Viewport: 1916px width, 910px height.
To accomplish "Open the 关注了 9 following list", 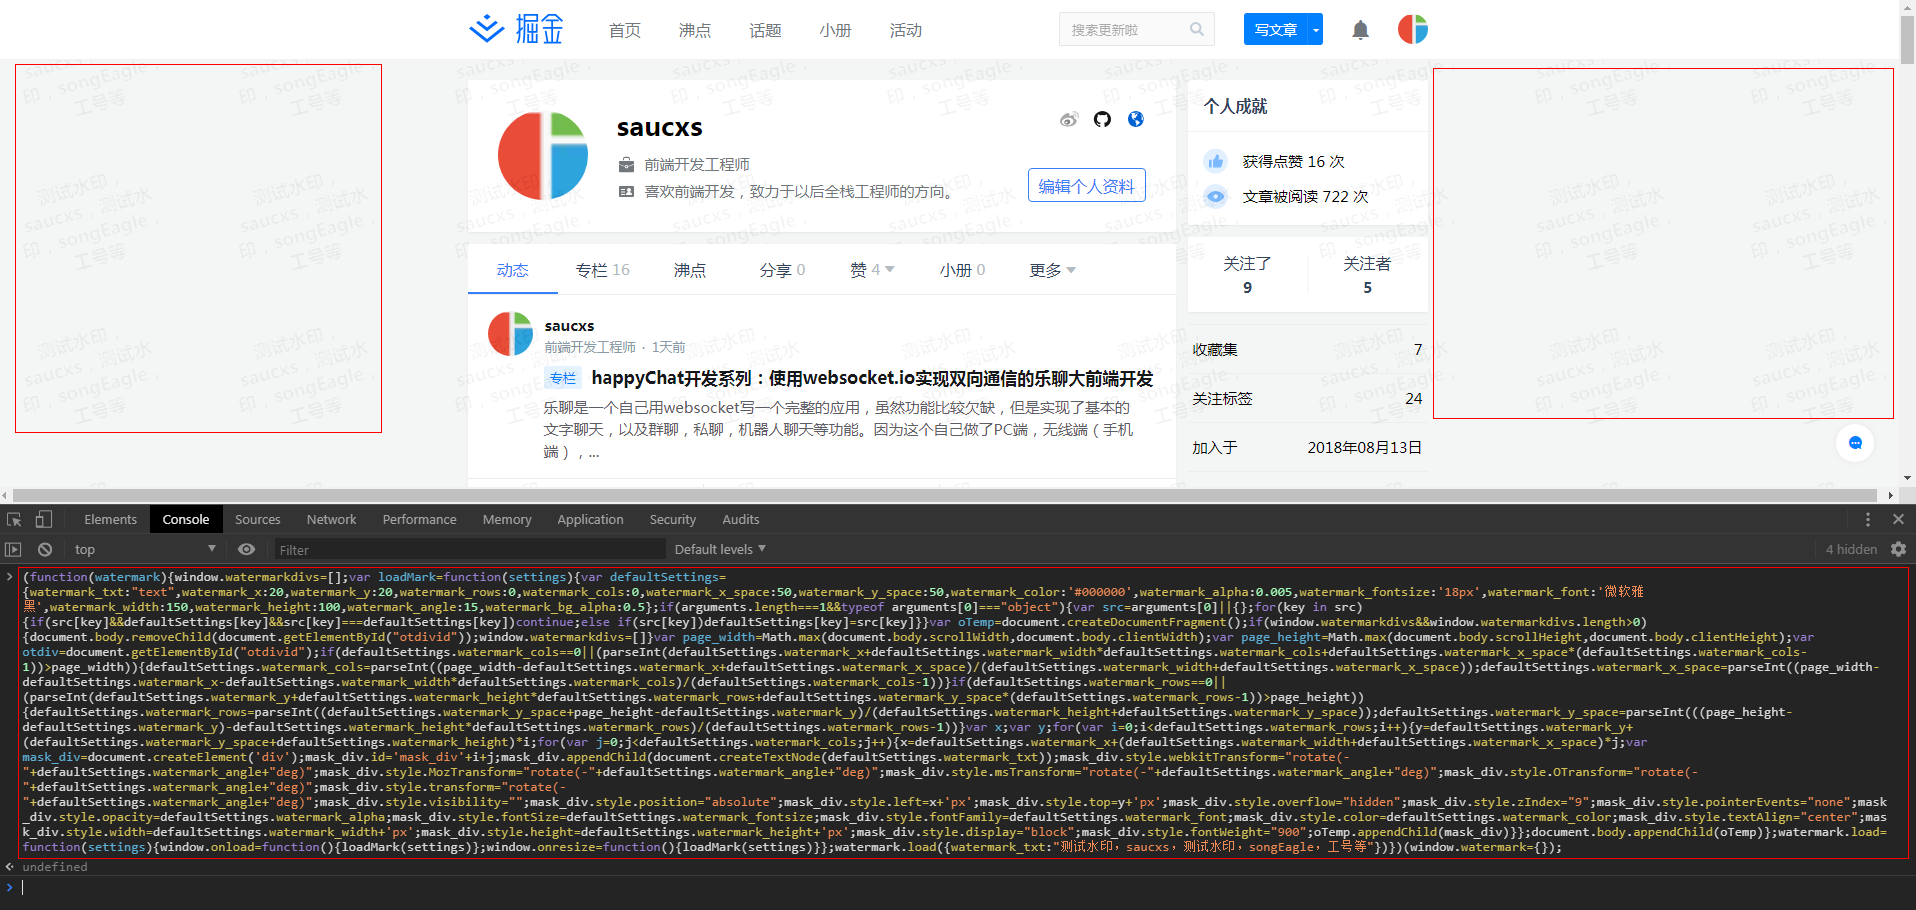I will (x=1247, y=275).
